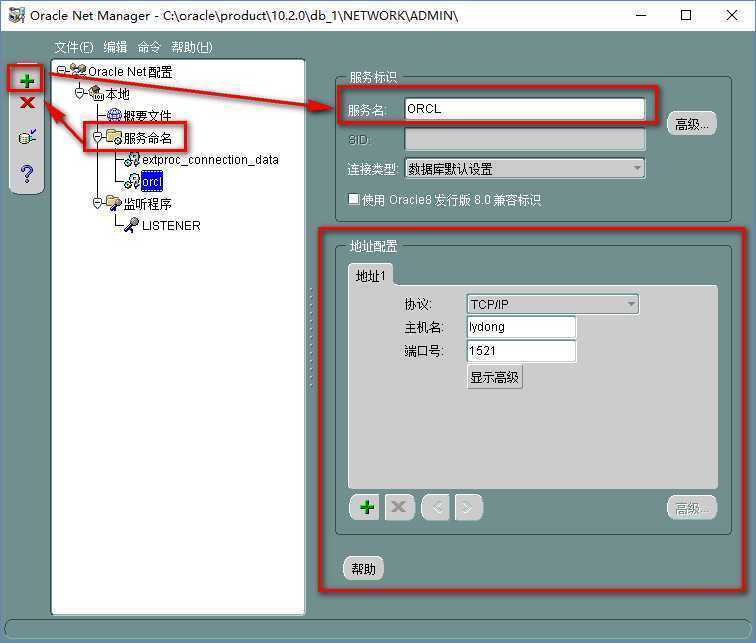Collapse the 本地 tree node
Screen dimensions: 756x643
point(80,93)
